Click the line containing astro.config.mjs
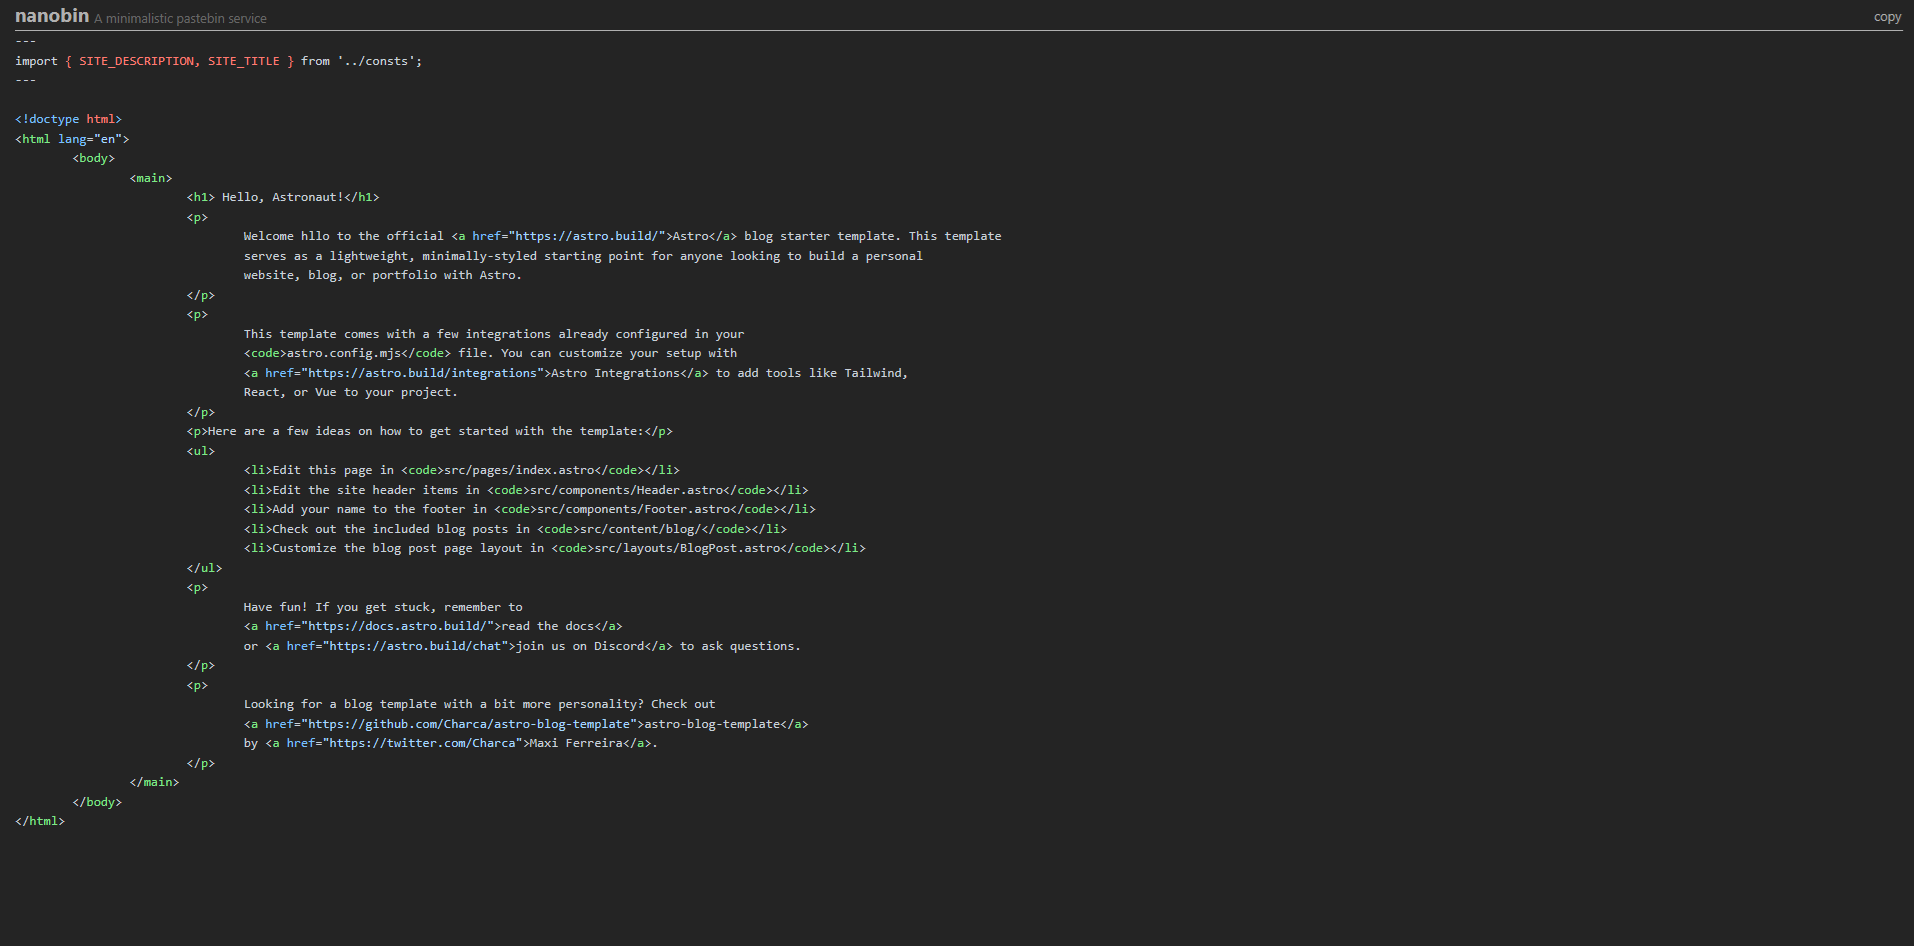1914x946 pixels. point(490,353)
